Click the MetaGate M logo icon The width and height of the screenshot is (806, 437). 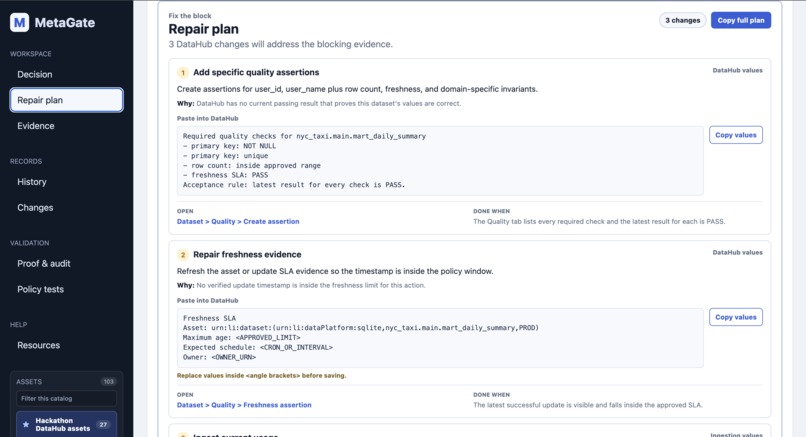pyautogui.click(x=20, y=23)
